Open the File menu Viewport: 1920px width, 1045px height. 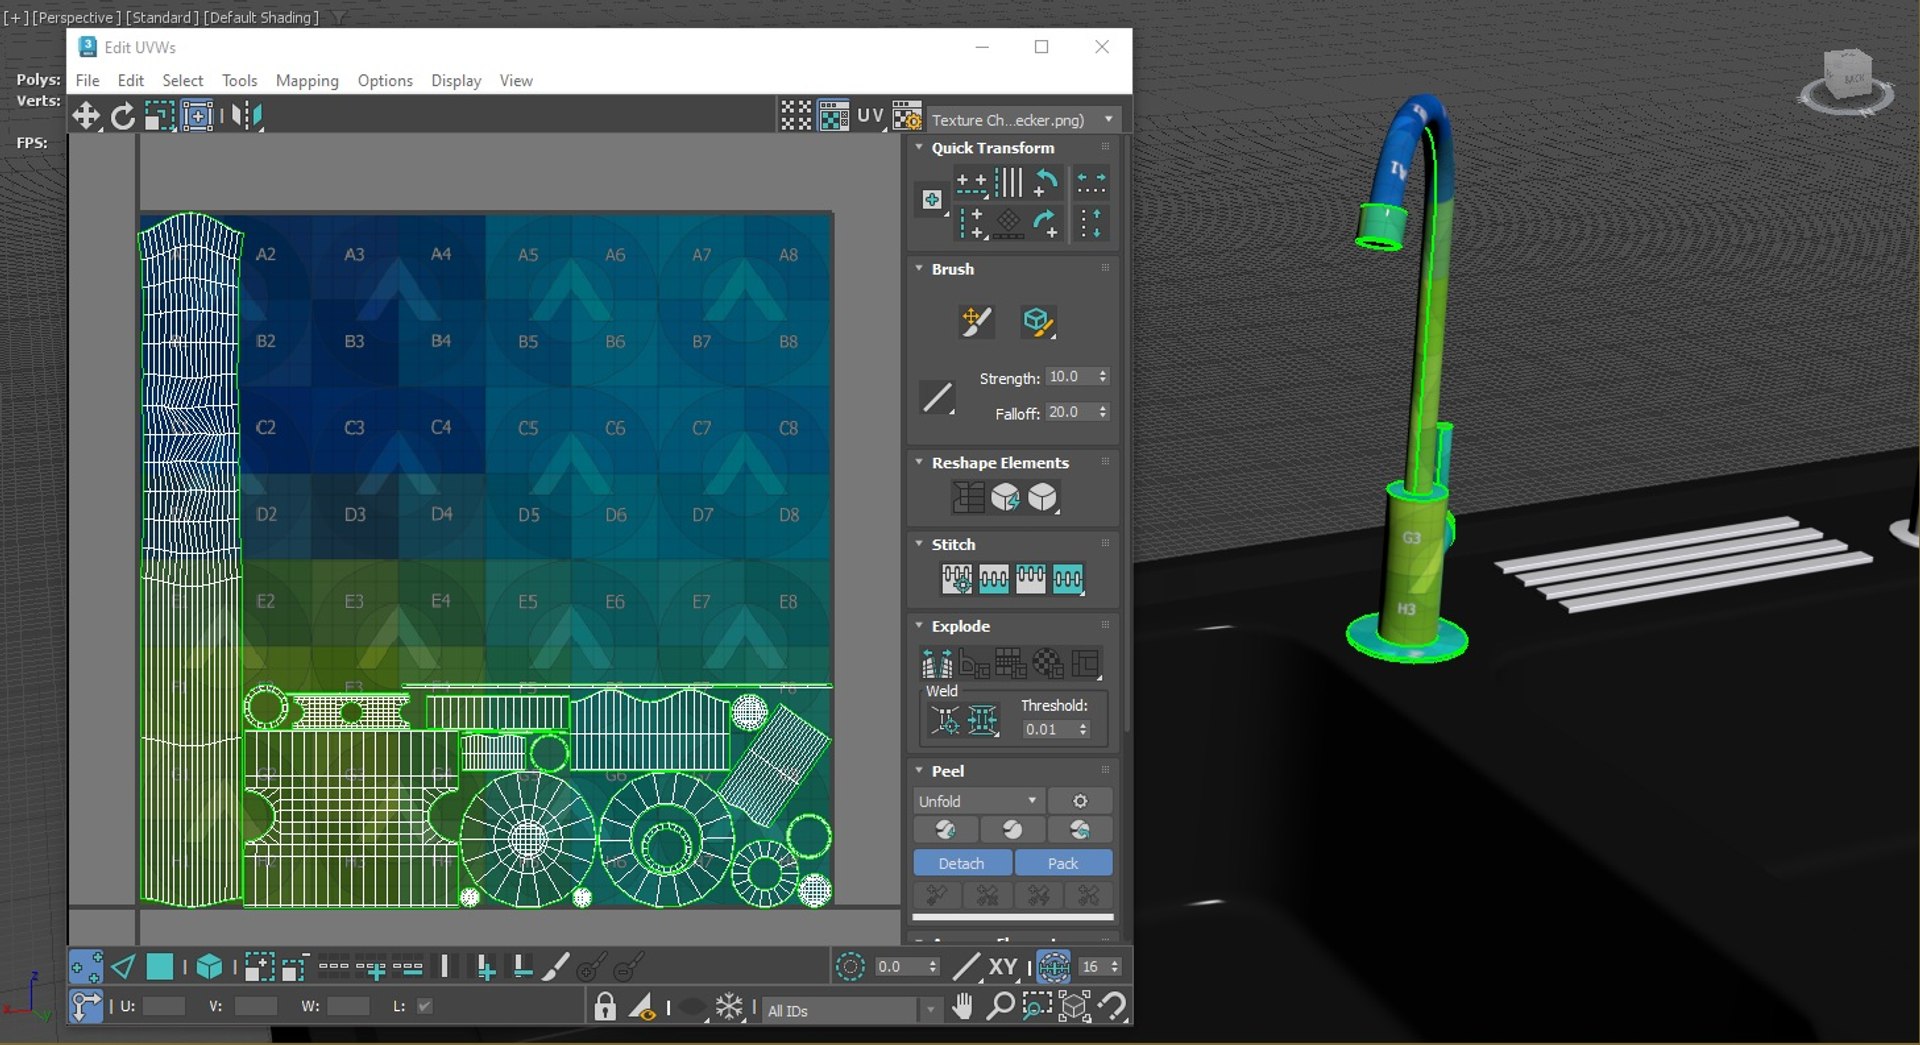tap(88, 81)
